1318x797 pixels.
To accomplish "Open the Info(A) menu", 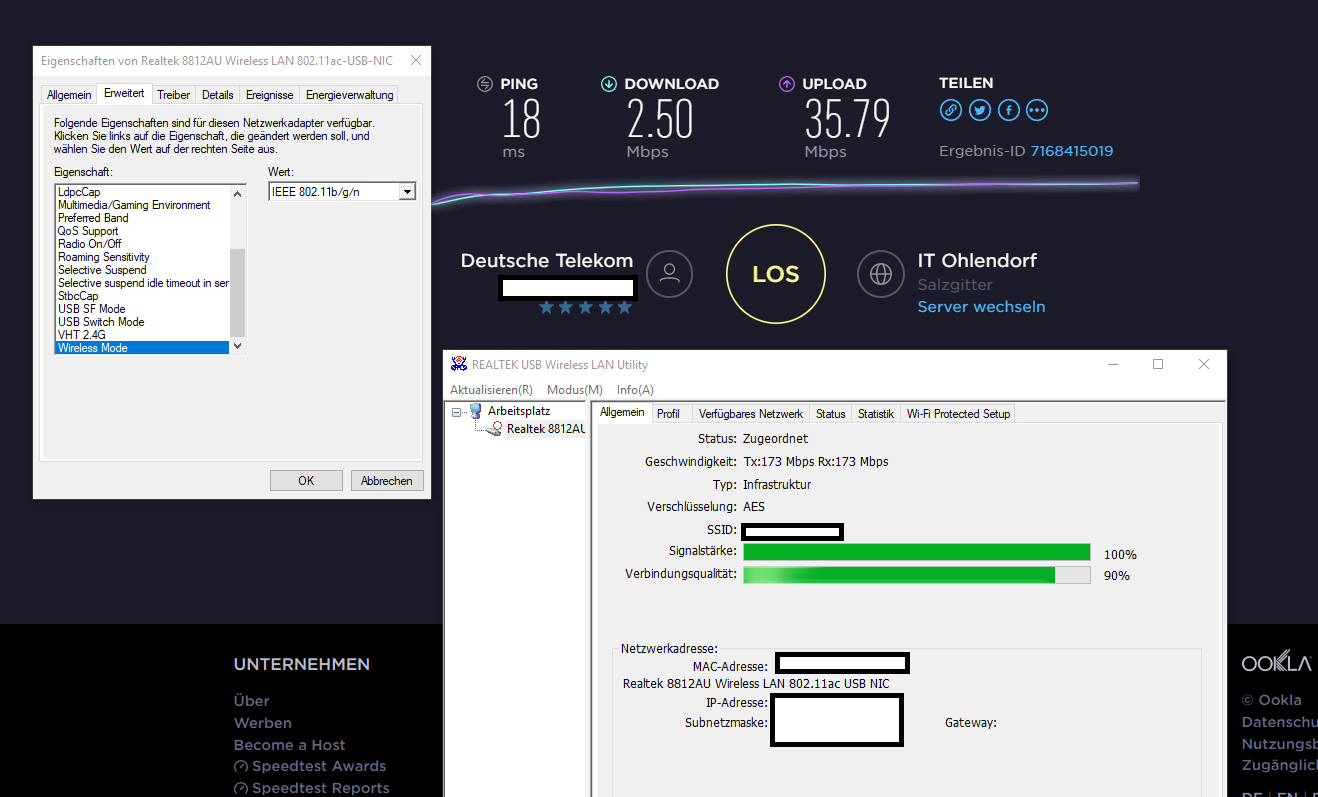I will pos(635,390).
